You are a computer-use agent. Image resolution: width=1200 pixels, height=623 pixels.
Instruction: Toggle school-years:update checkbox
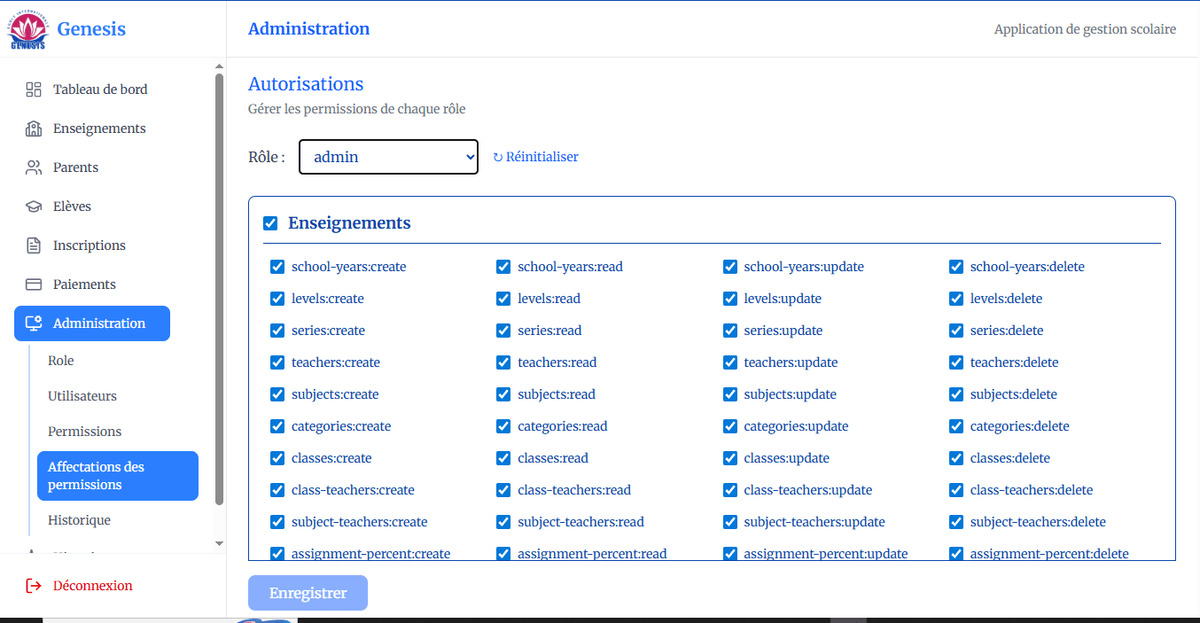730,267
